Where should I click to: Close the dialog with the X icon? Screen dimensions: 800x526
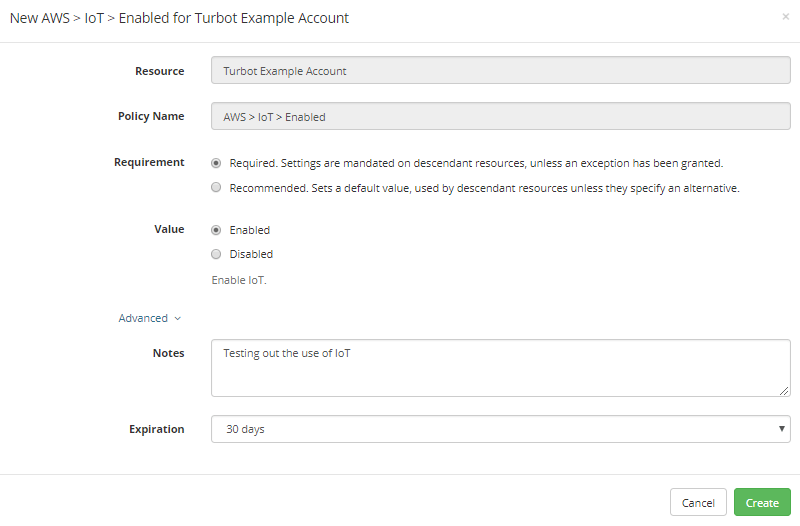click(x=786, y=17)
